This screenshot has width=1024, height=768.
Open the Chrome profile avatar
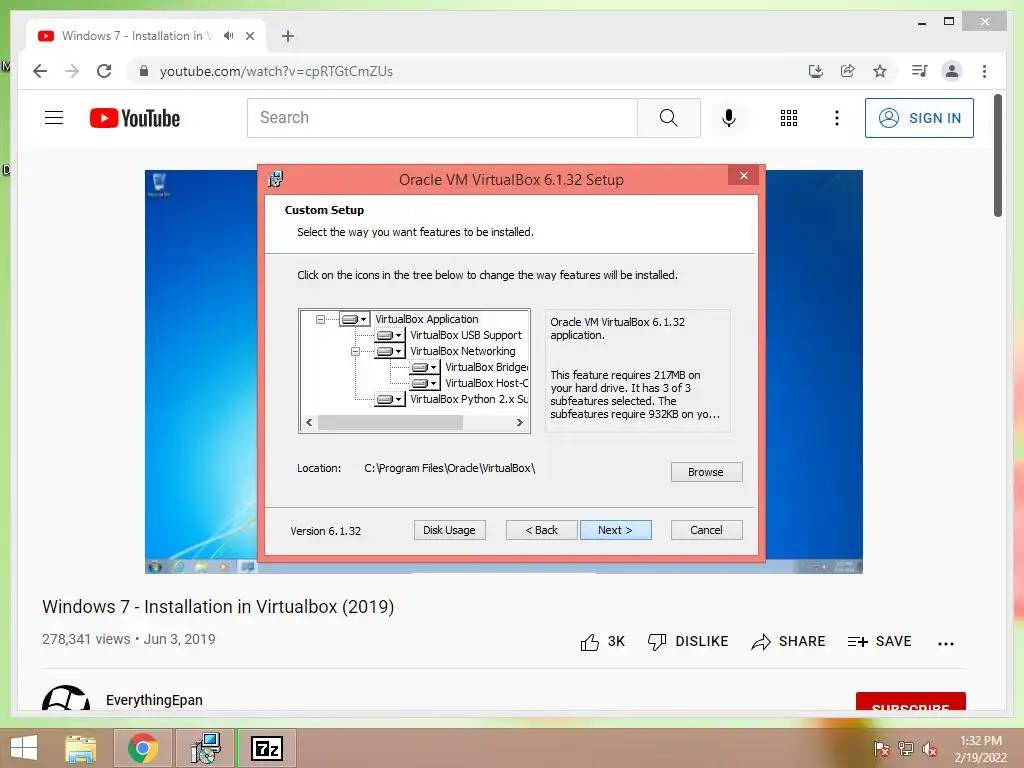coord(952,71)
